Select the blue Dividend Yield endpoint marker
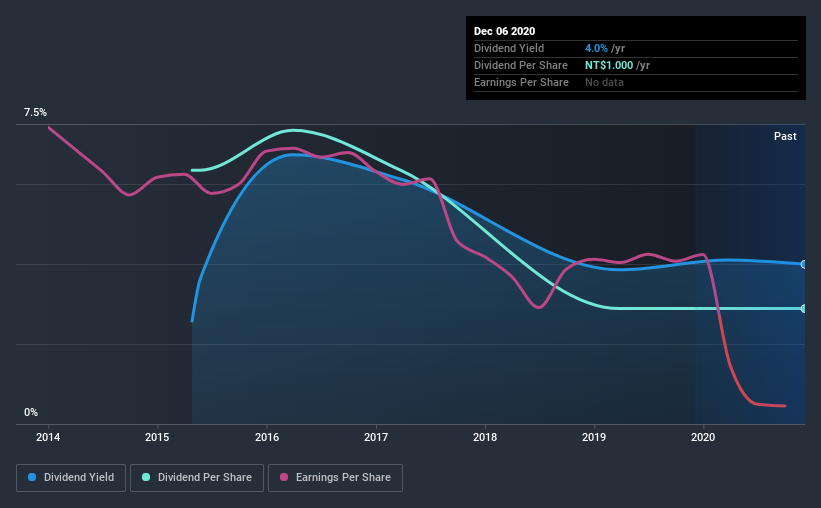The height and width of the screenshot is (508, 821). pos(803,264)
